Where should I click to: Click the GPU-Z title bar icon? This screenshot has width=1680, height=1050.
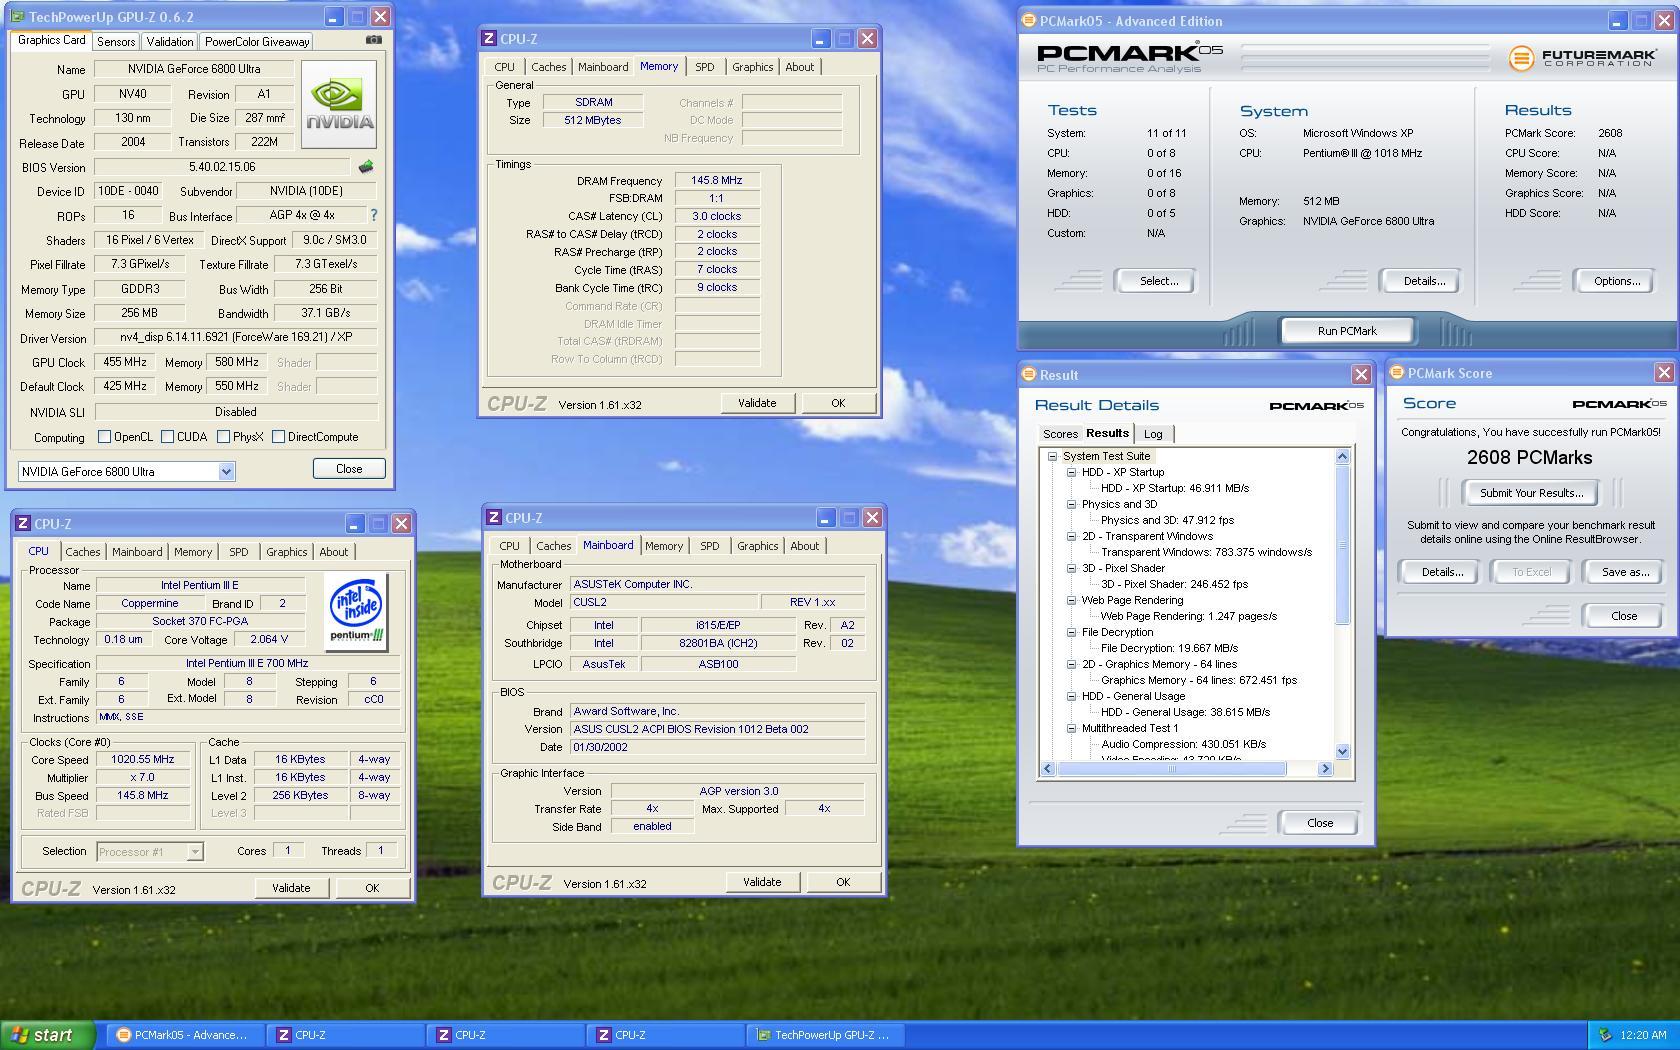[x=18, y=17]
